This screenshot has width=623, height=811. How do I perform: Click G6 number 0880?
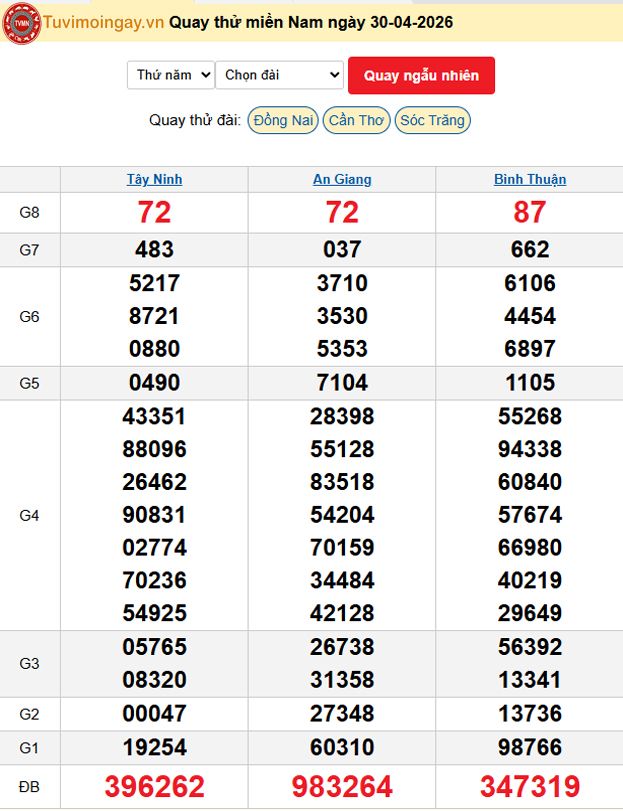coord(155,349)
